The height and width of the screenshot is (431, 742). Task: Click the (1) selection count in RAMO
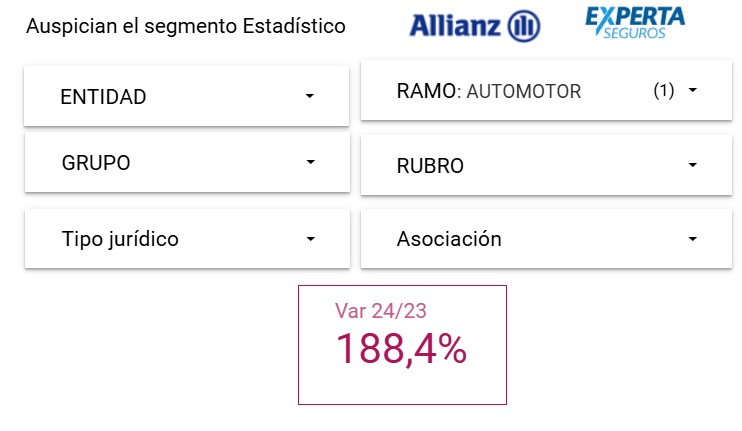point(664,91)
